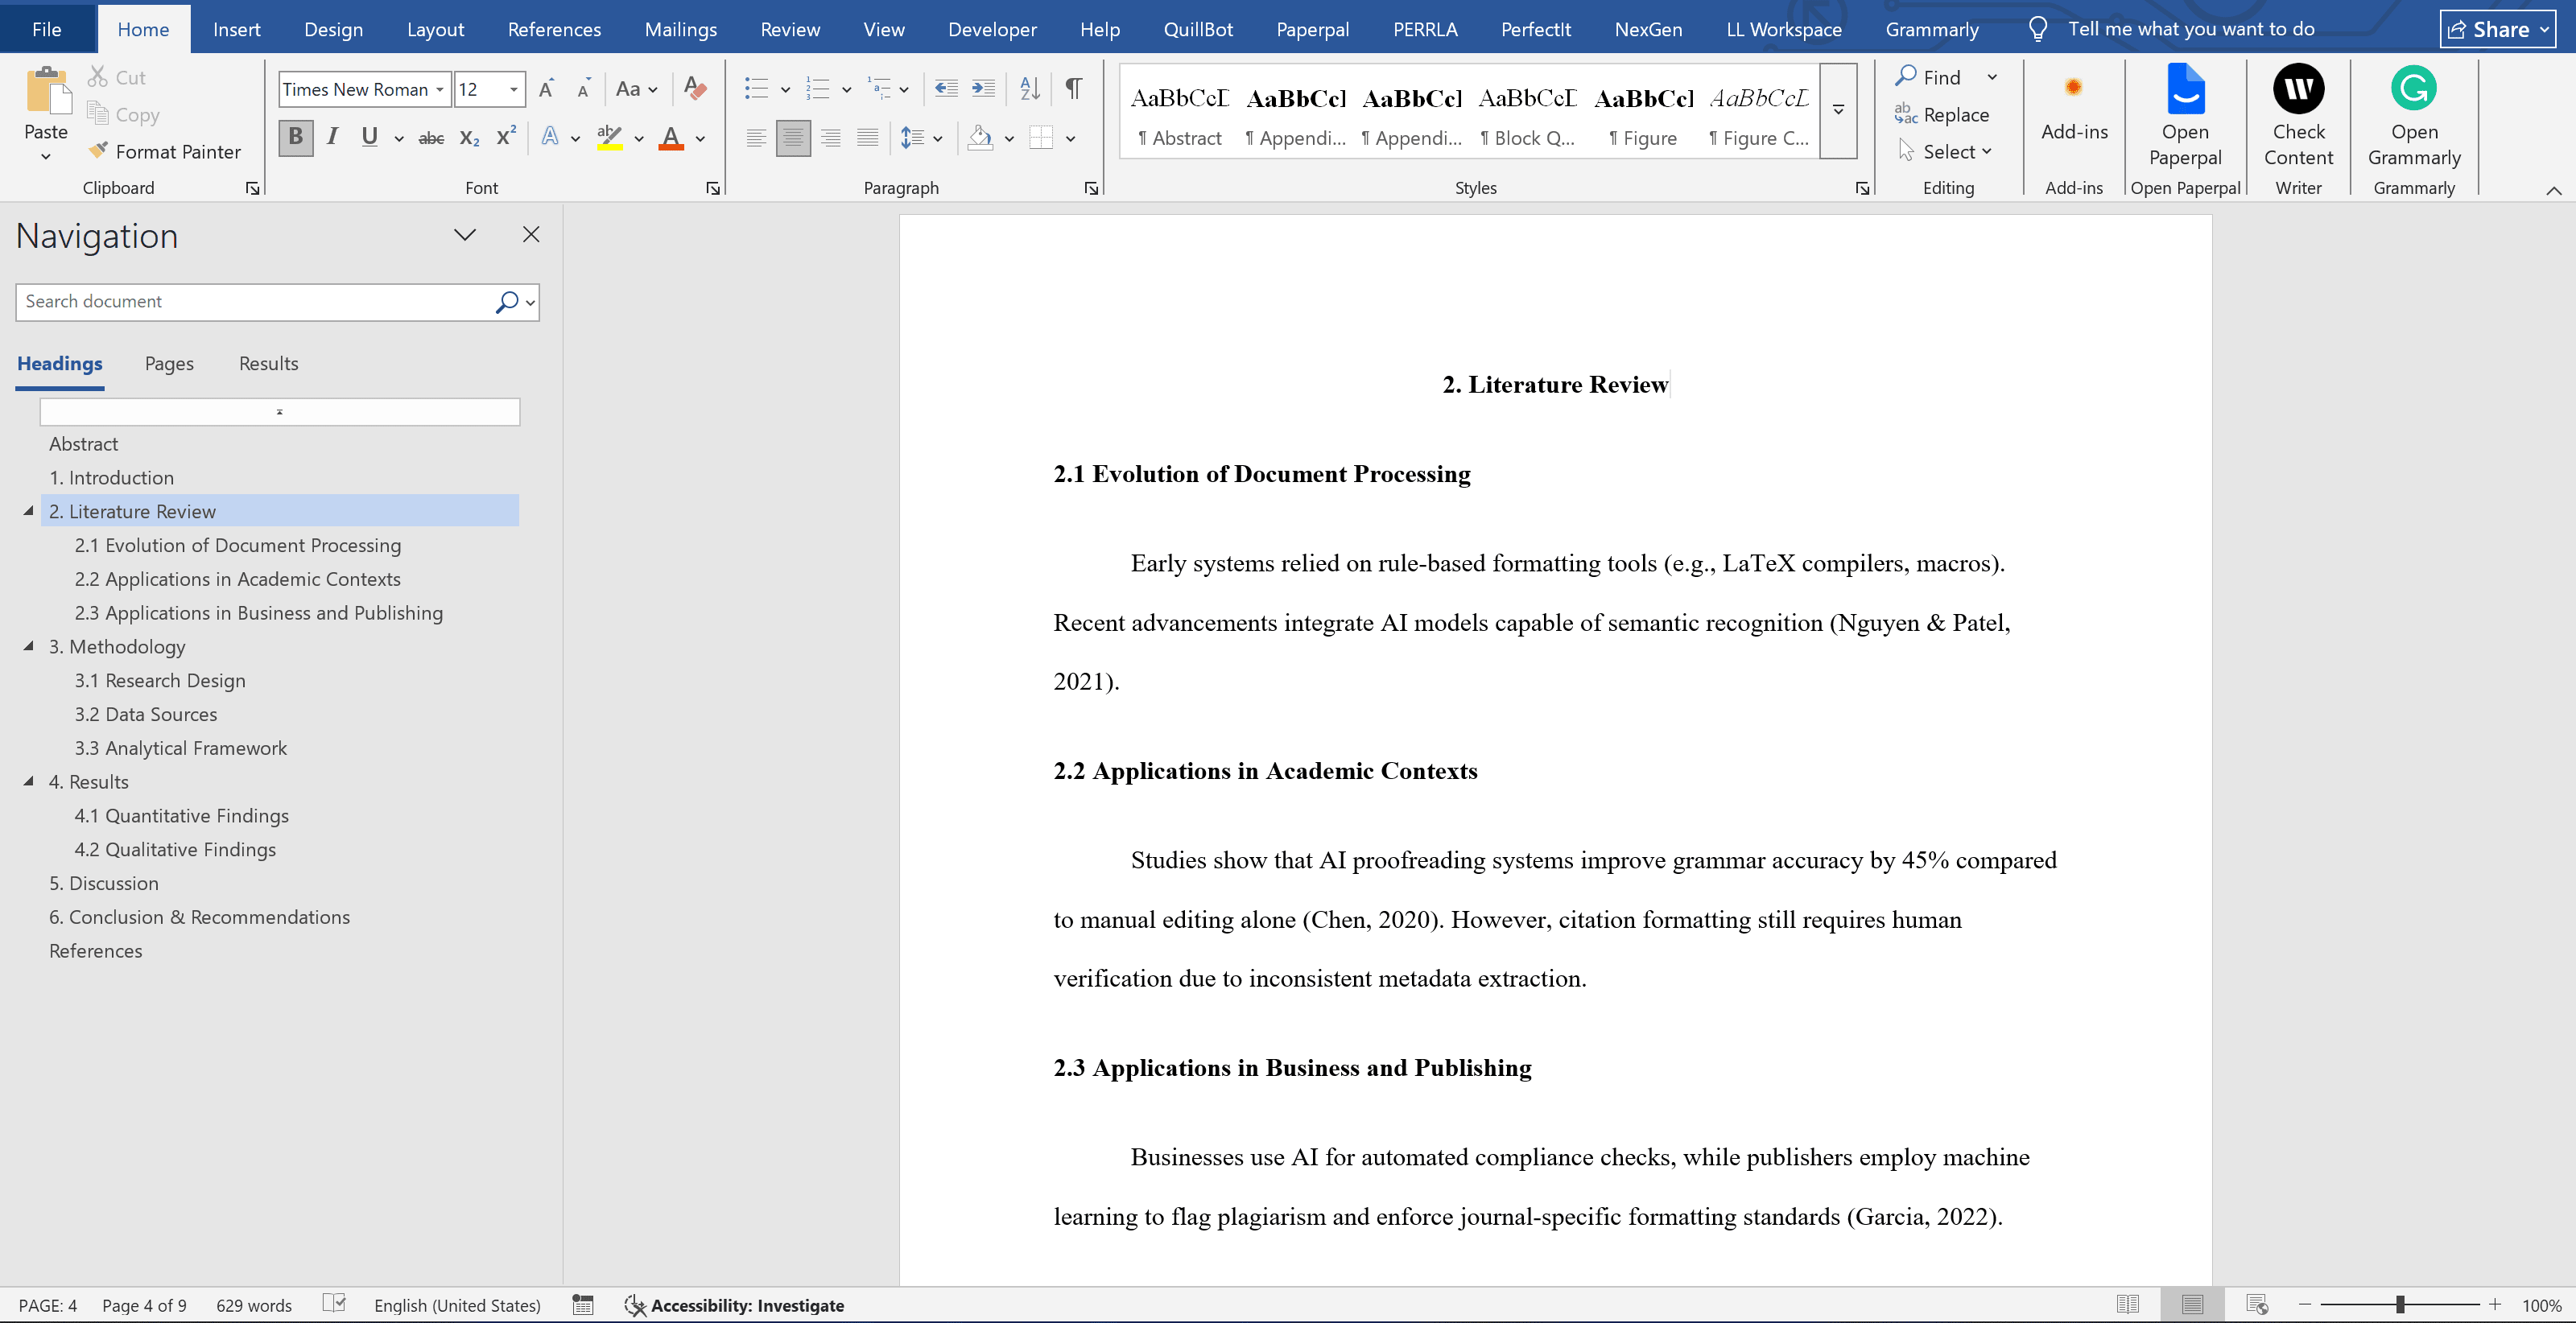Click the Share button

[x=2494, y=28]
